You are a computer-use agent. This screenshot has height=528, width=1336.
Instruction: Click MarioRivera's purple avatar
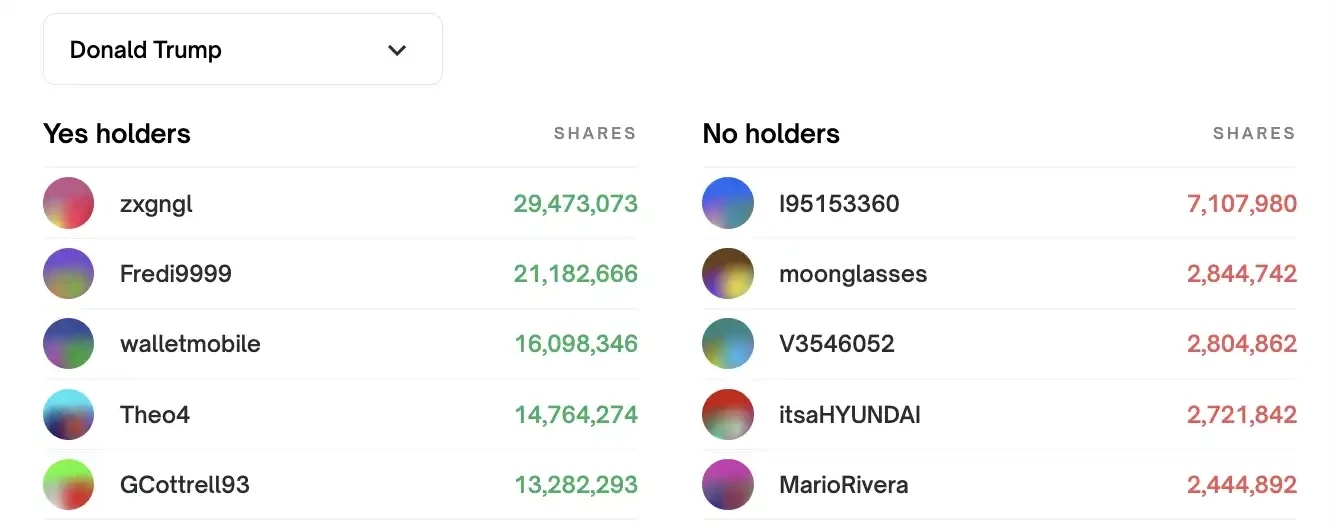pyautogui.click(x=728, y=485)
